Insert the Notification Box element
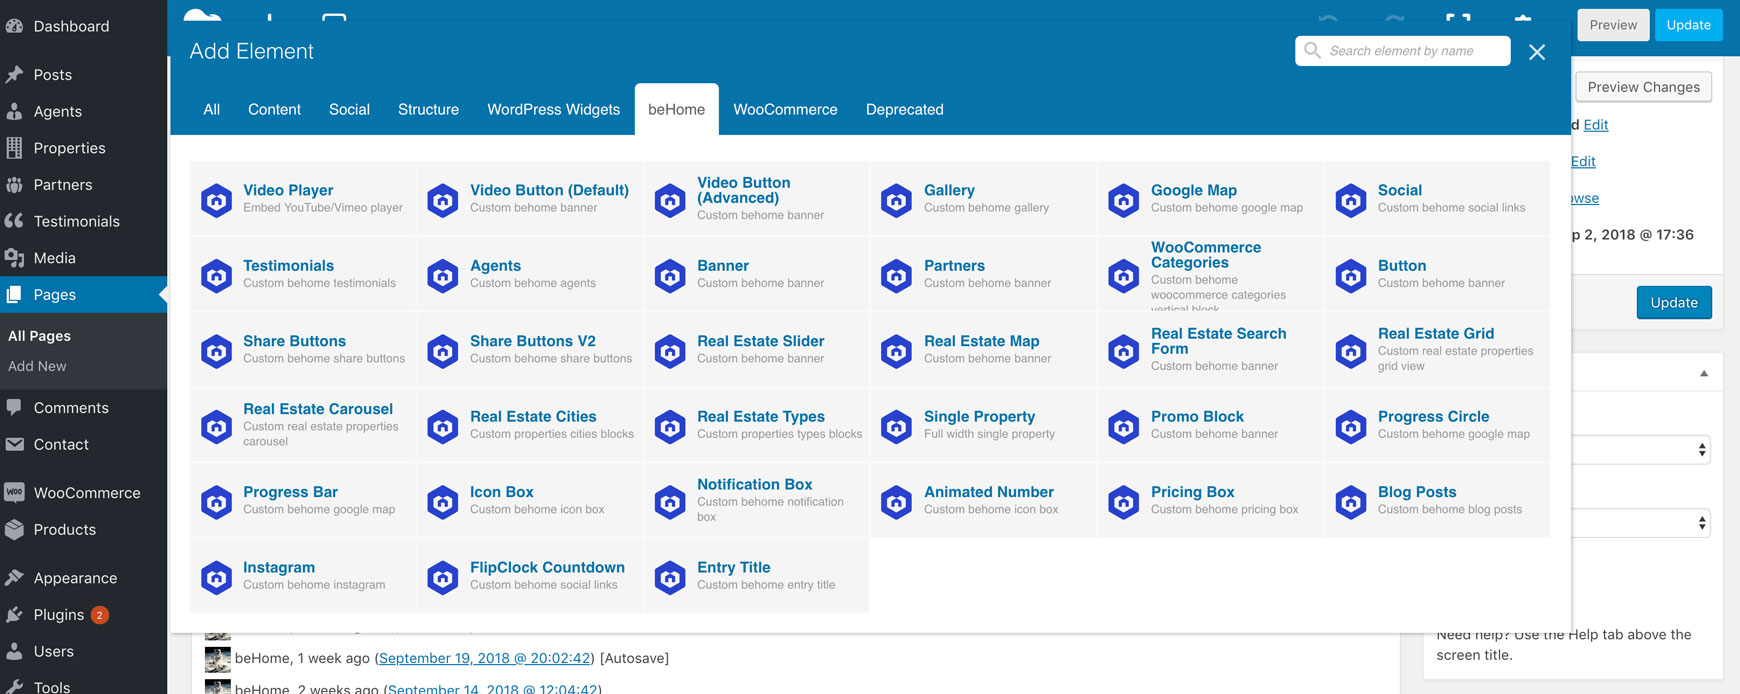Screen dimensions: 1740x694 (756, 501)
